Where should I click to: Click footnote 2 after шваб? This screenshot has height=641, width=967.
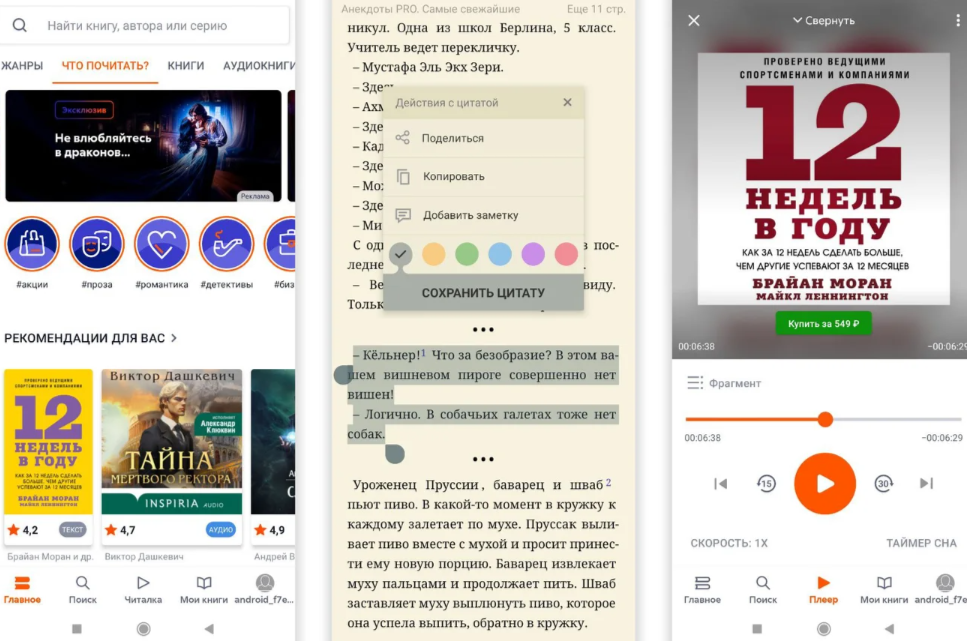click(608, 482)
